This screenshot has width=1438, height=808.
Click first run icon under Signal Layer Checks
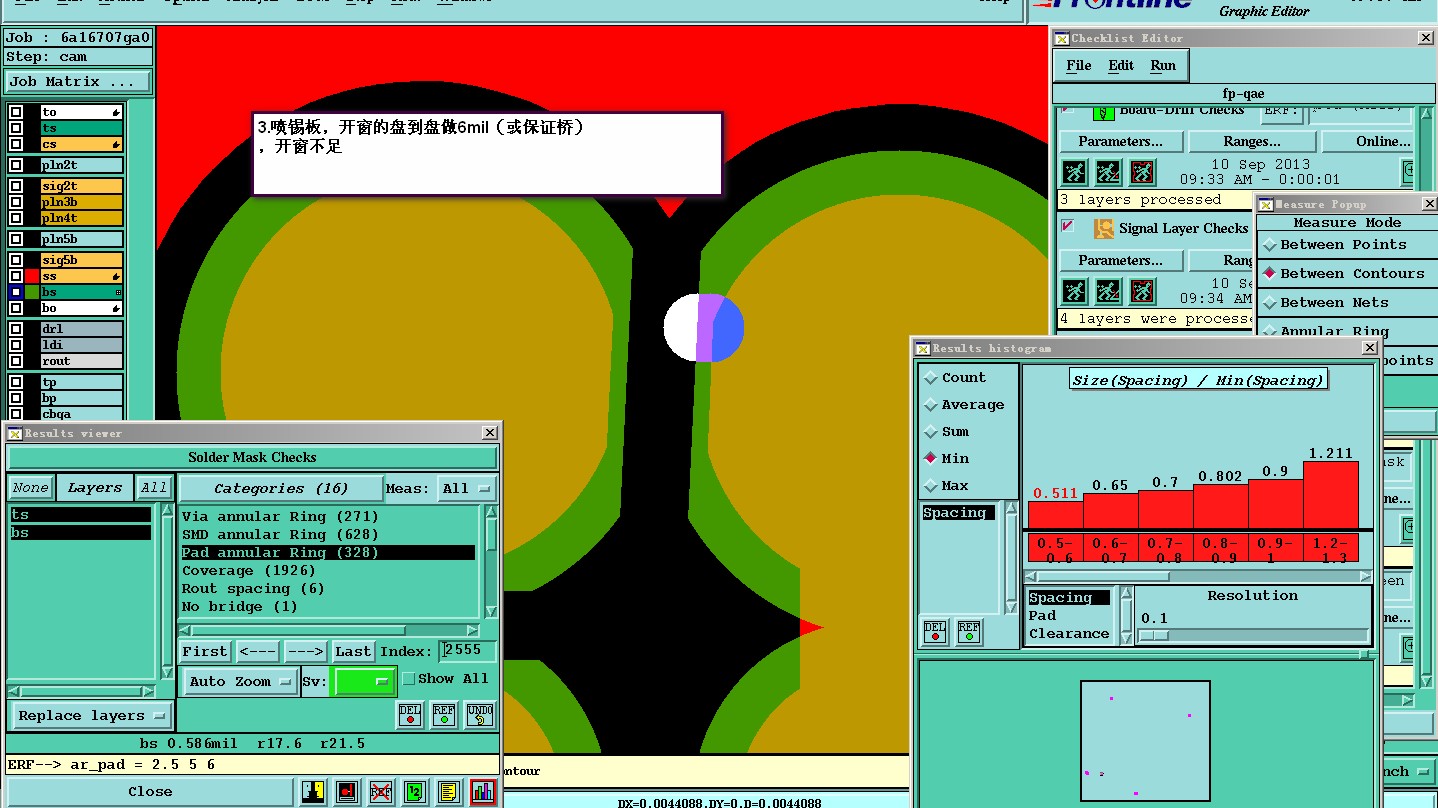[x=1074, y=291]
